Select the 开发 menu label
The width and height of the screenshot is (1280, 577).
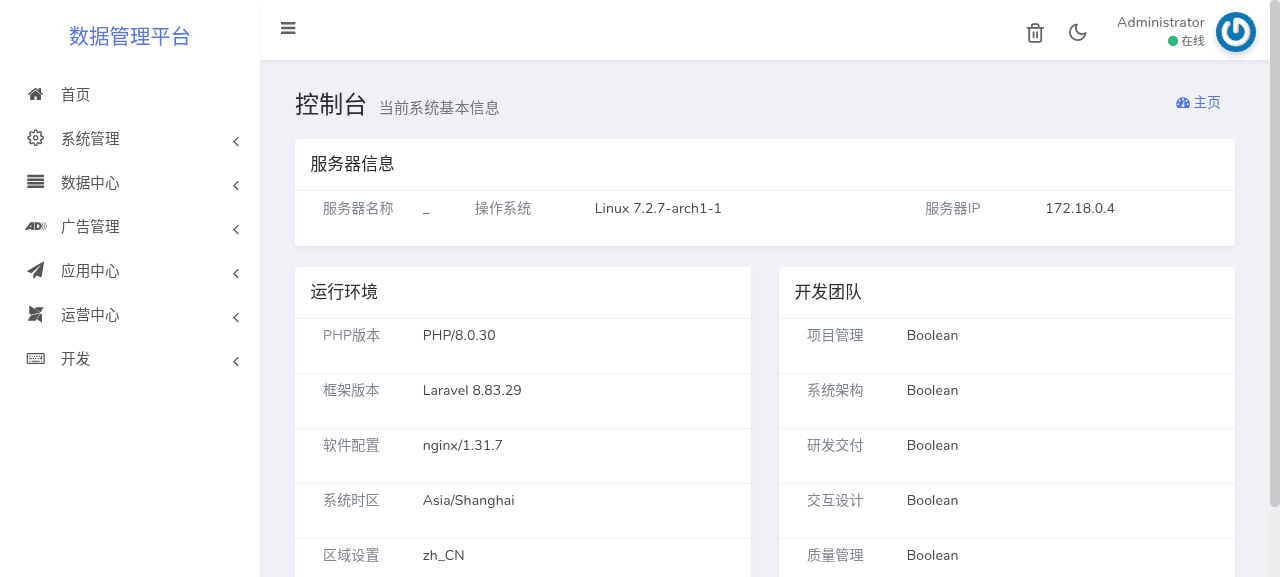(76, 359)
